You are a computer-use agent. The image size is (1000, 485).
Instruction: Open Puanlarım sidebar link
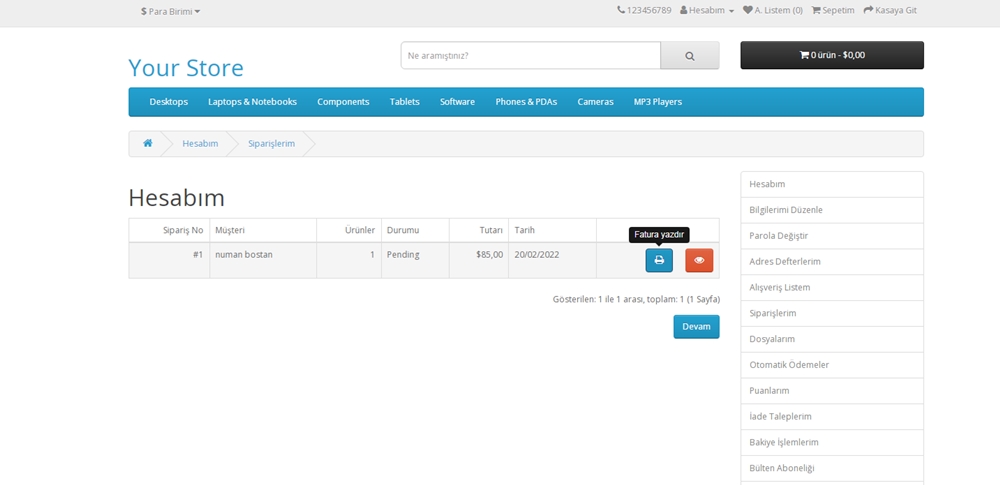(832, 391)
